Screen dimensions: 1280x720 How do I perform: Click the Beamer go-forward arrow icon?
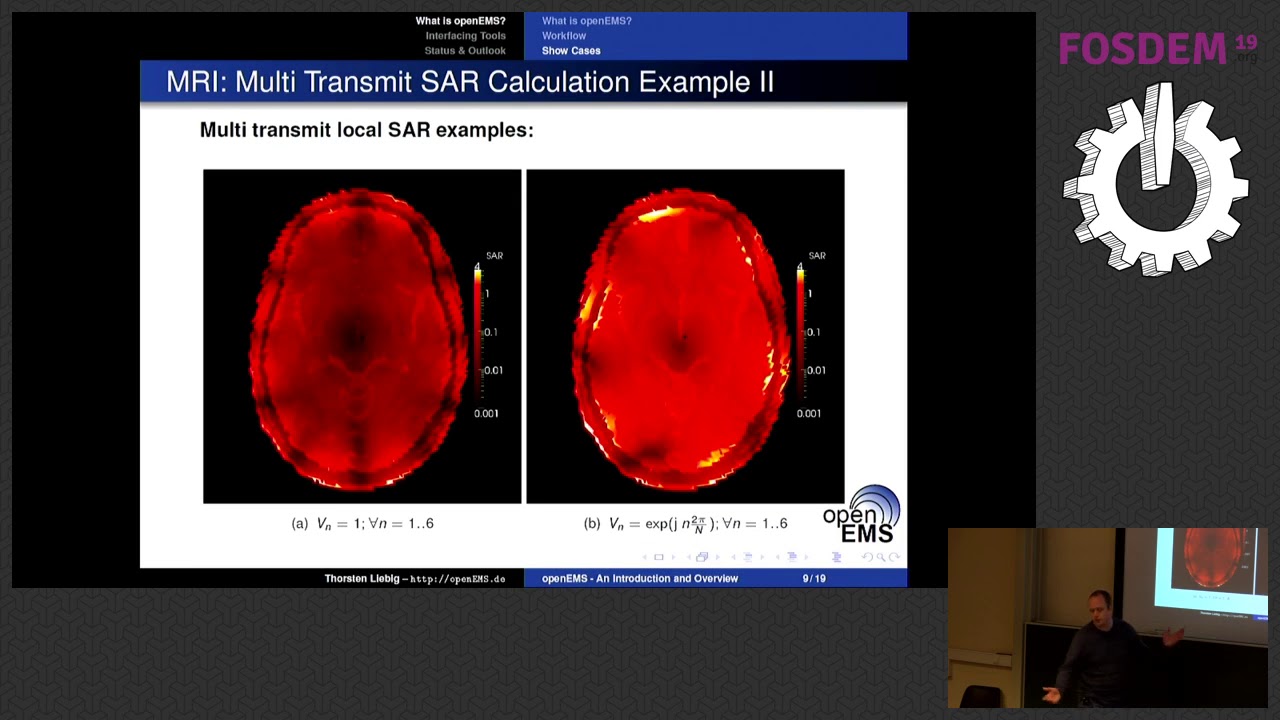pyautogui.click(x=894, y=557)
